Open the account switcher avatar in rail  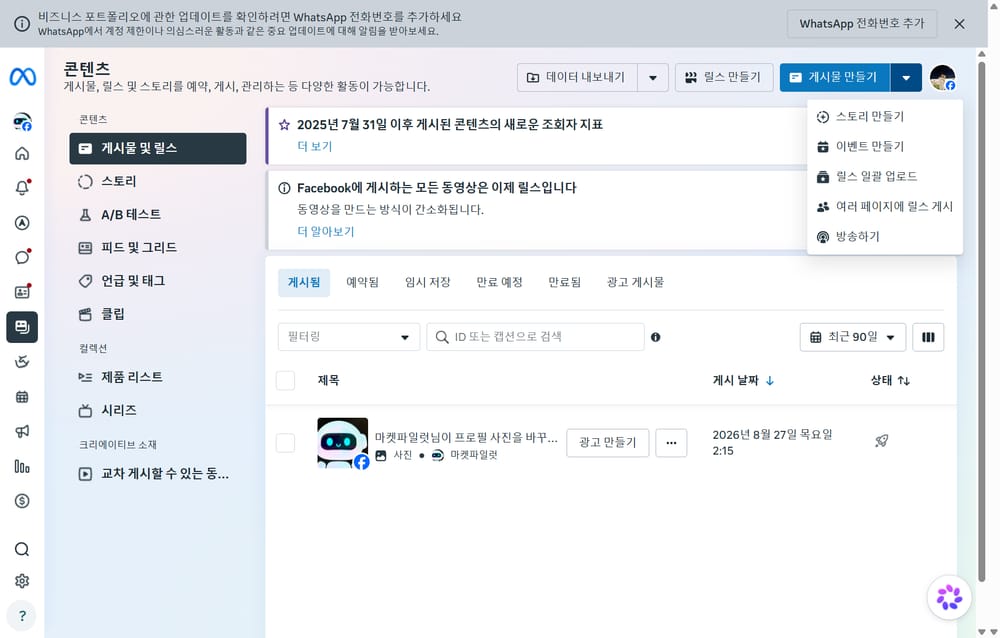coord(22,121)
